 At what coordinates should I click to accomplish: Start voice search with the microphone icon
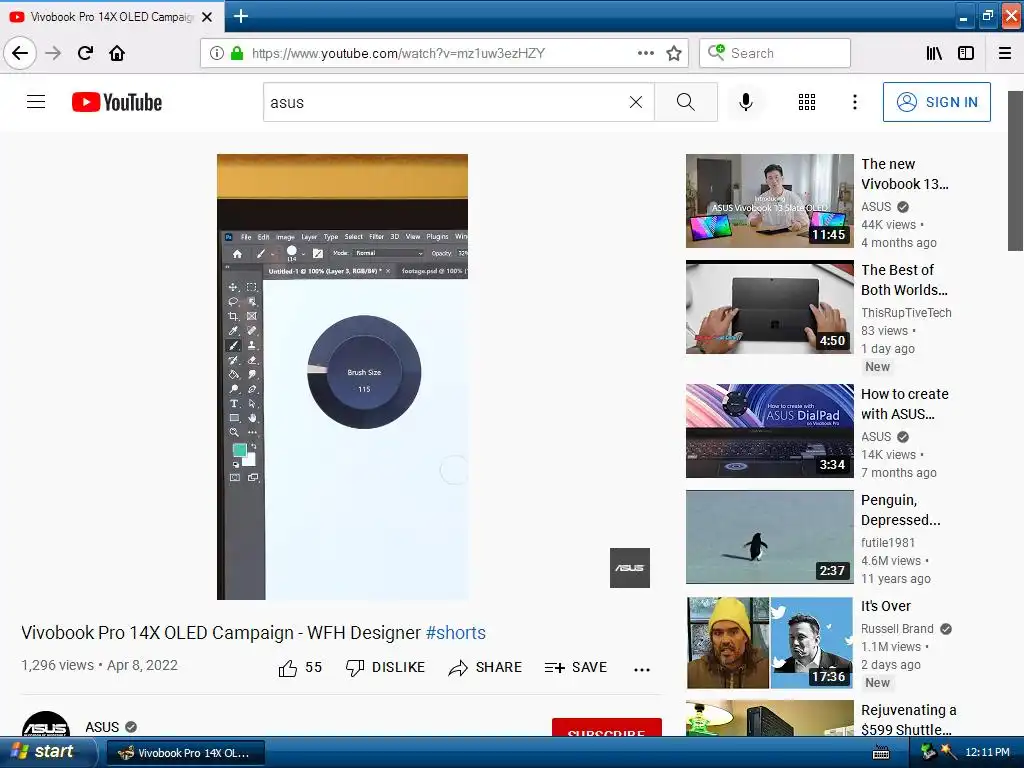tap(746, 102)
